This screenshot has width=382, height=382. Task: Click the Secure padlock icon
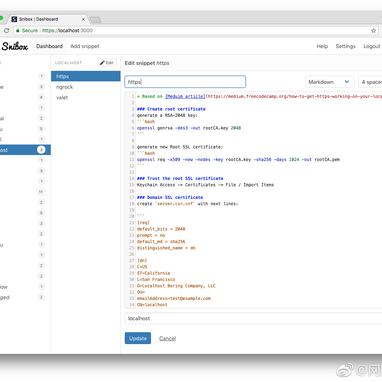(18, 30)
